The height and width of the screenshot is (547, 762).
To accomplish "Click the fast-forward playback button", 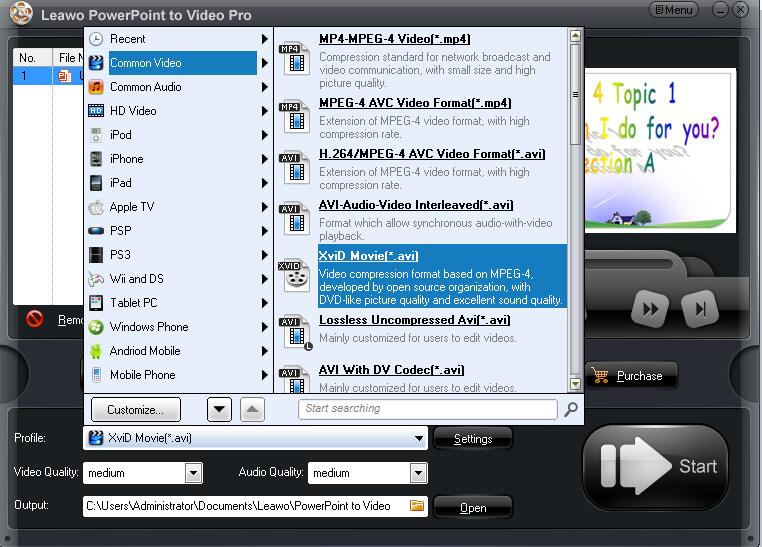I will (650, 309).
